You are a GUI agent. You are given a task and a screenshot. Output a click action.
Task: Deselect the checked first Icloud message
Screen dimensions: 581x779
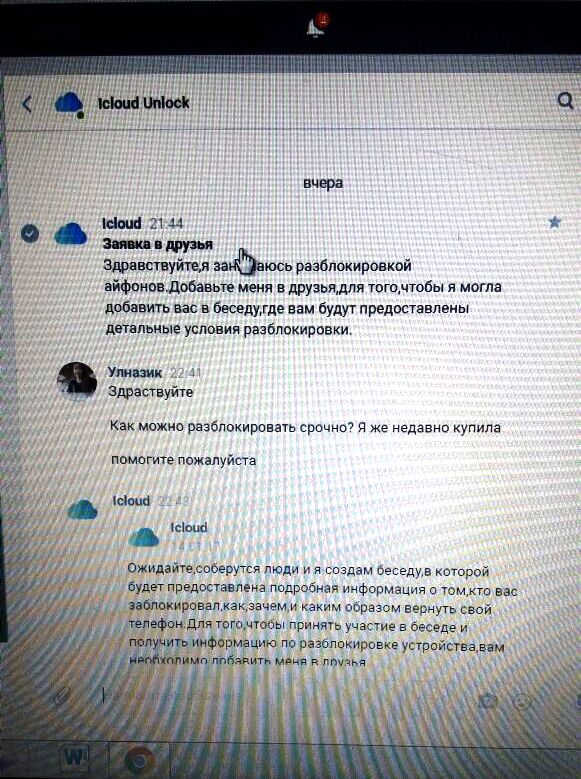tap(30, 233)
